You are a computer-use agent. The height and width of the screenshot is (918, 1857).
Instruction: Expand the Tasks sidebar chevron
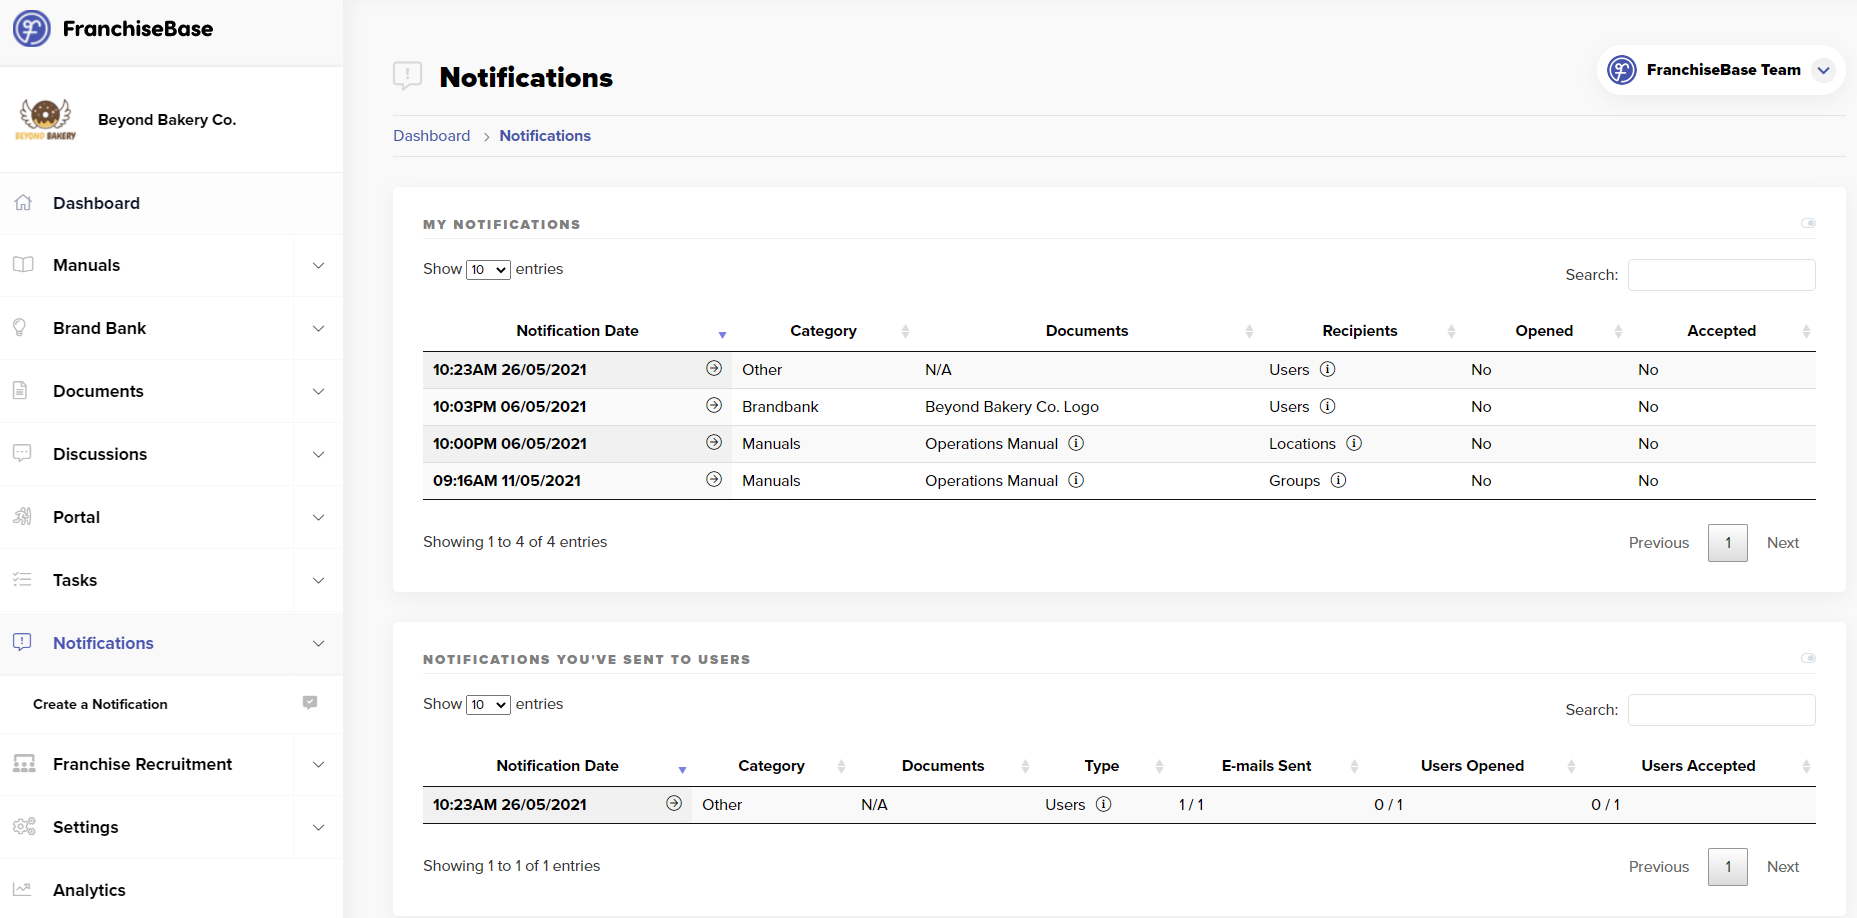(318, 580)
